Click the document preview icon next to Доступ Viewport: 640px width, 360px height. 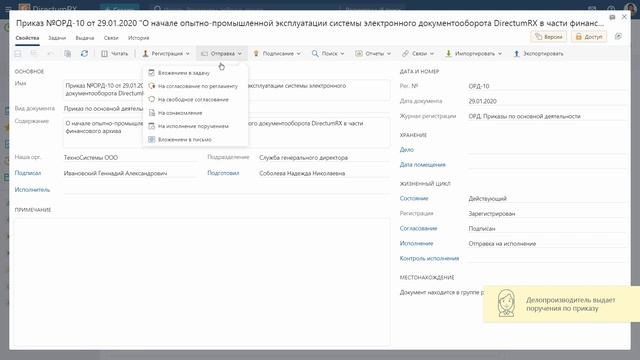coord(618,37)
